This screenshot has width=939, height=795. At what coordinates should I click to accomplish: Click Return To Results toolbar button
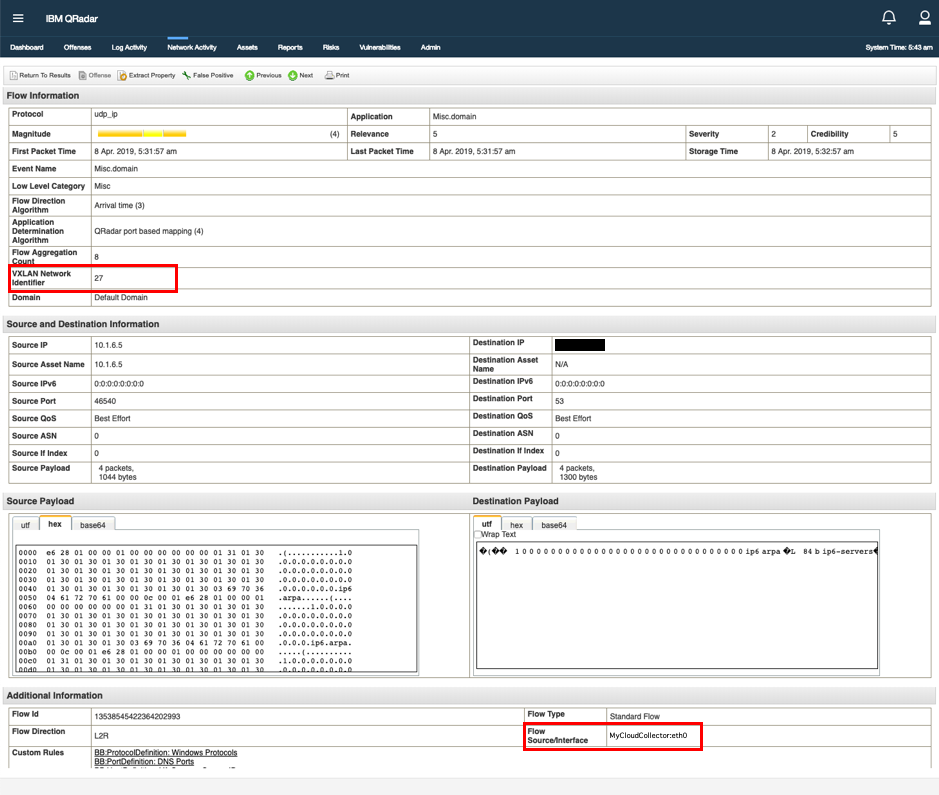click(40, 75)
